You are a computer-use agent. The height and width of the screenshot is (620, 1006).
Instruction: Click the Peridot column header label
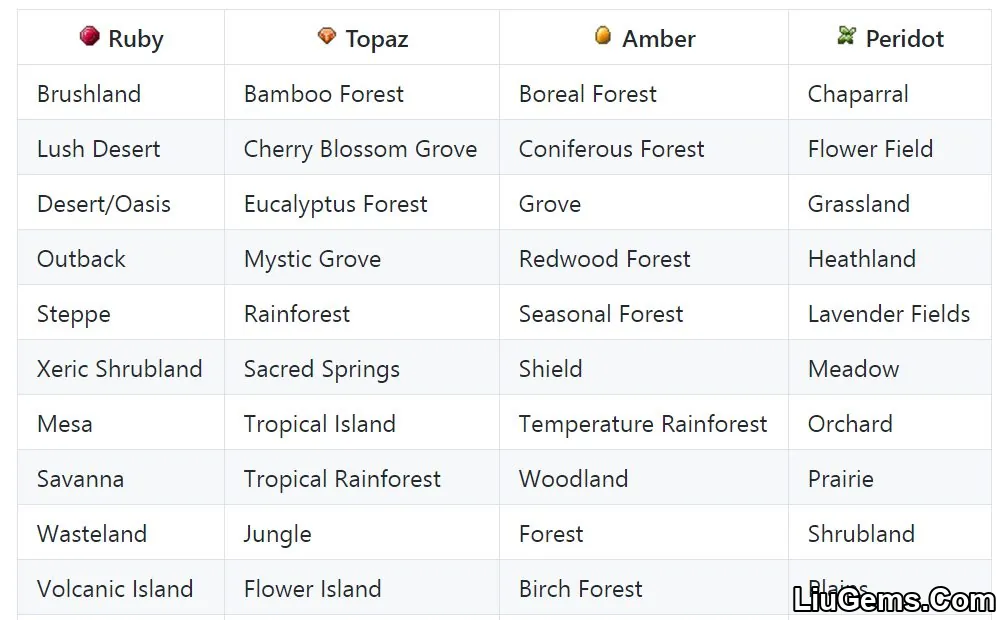point(905,39)
